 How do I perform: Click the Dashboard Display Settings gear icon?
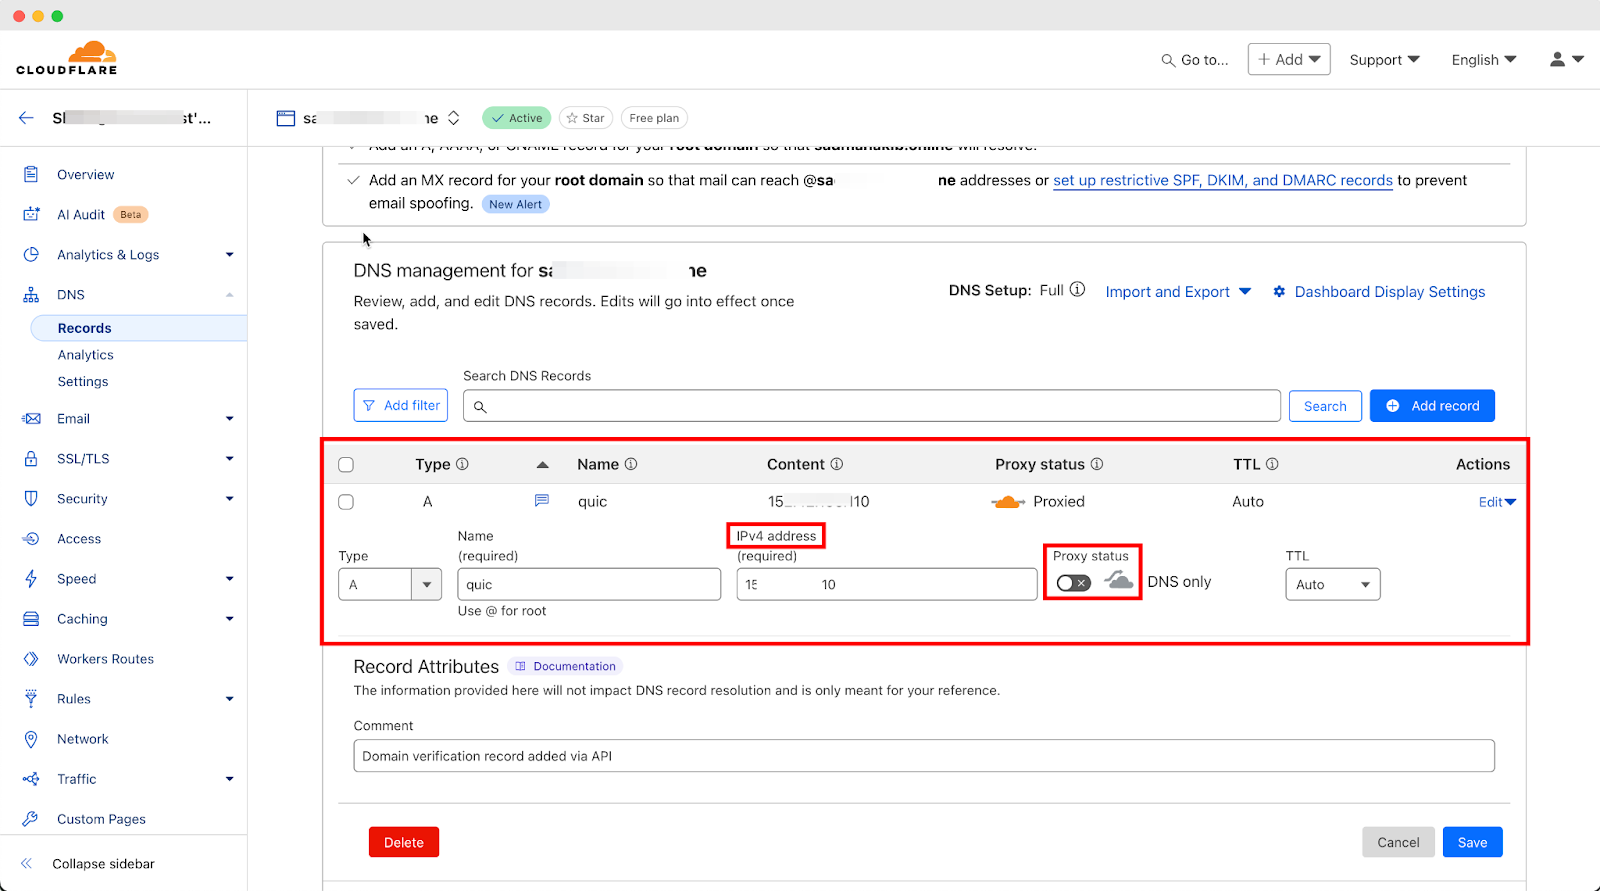1279,292
